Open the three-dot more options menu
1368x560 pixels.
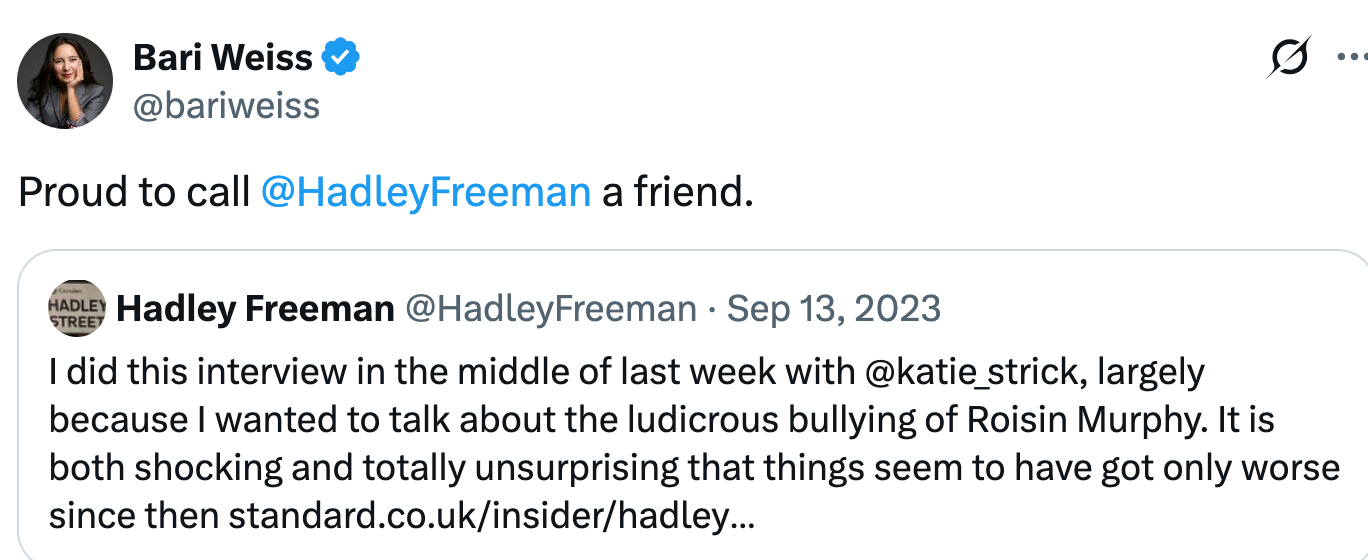click(1351, 58)
